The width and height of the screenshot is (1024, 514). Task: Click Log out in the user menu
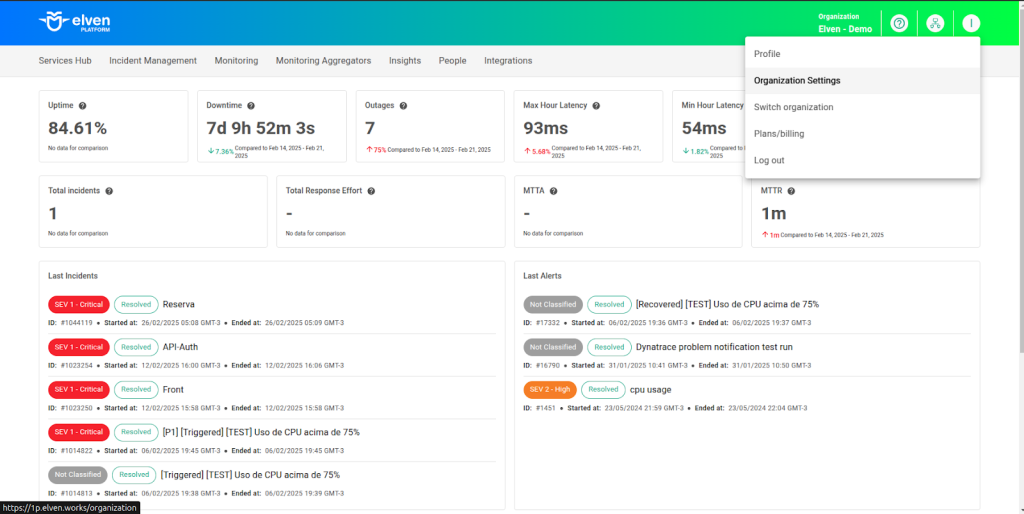(769, 160)
